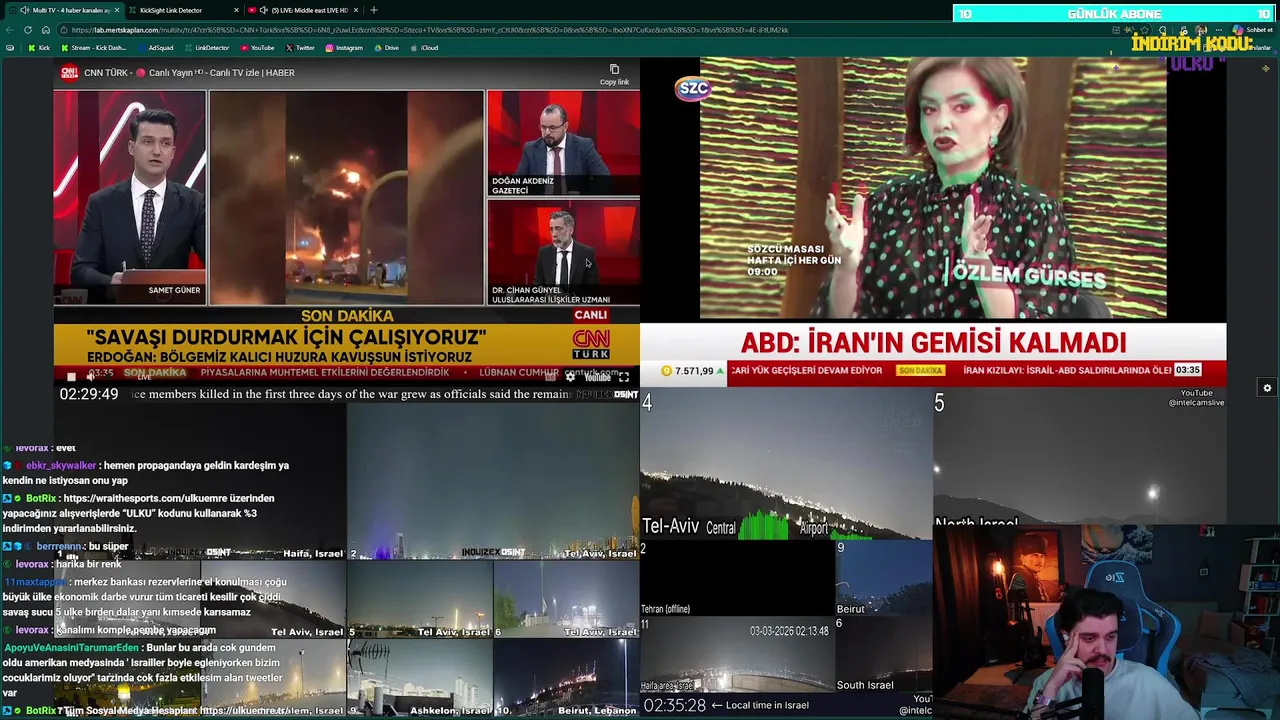Open the YouTube bookmark
Image resolution: width=1280 pixels, height=720 pixels.
pos(258,48)
